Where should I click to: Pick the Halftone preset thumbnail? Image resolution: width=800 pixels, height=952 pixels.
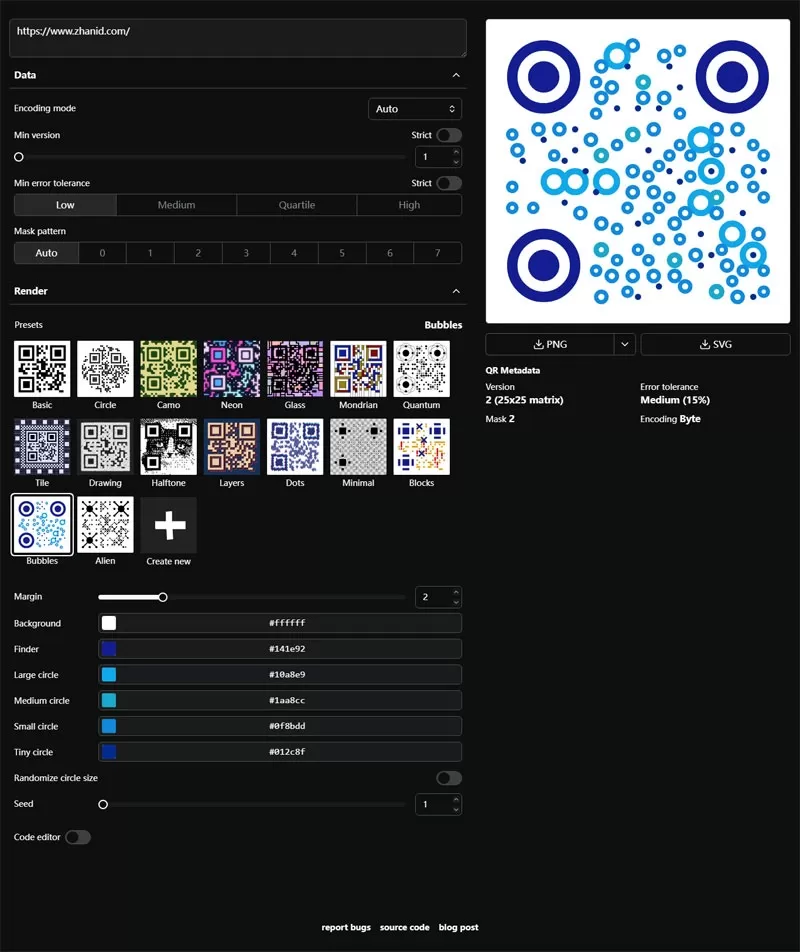click(x=168, y=446)
